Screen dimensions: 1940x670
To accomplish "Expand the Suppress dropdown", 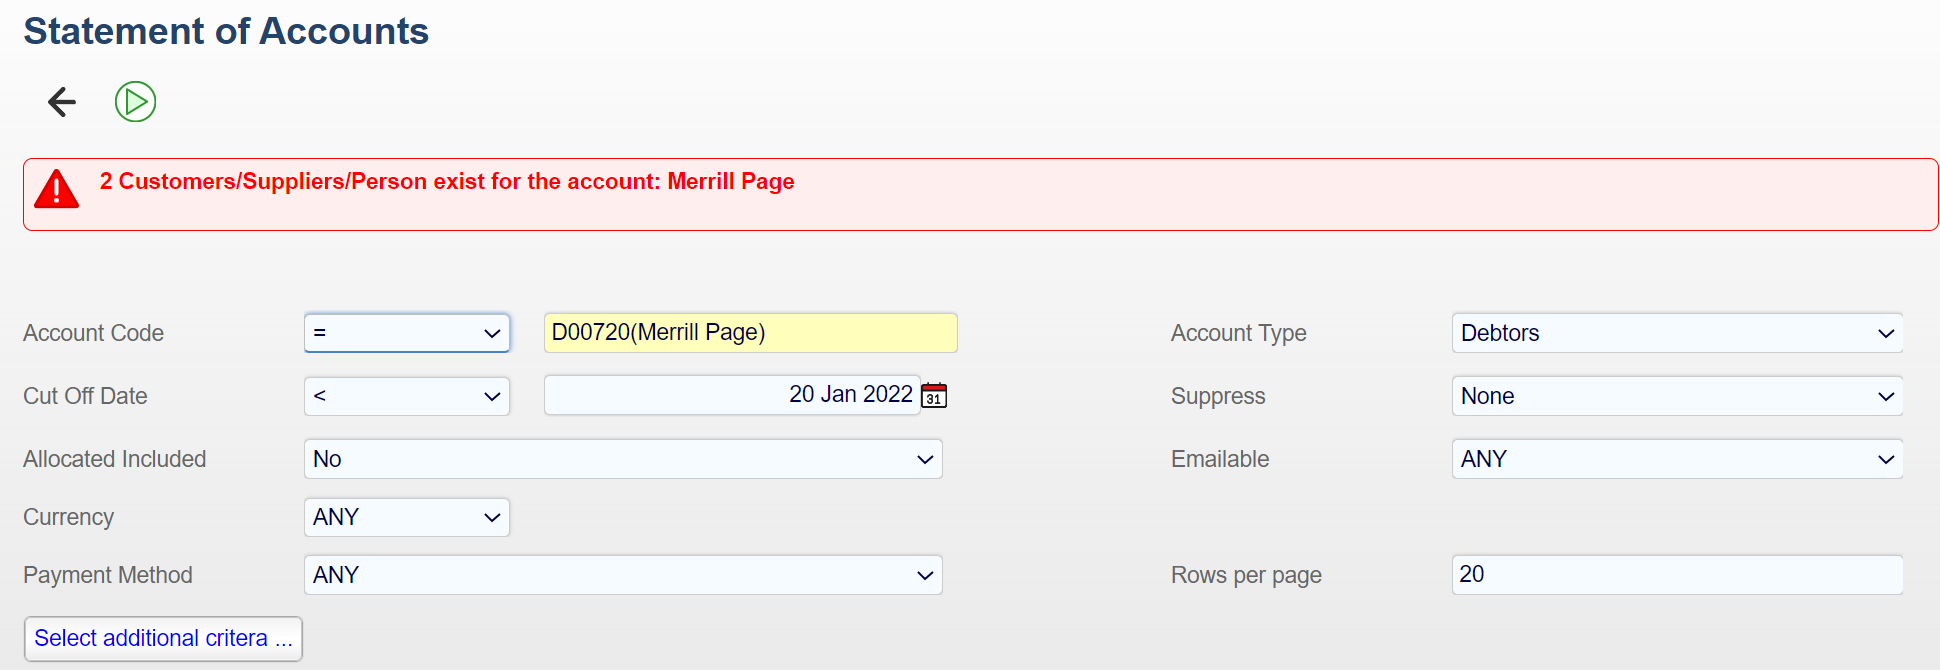I will [x=1676, y=396].
